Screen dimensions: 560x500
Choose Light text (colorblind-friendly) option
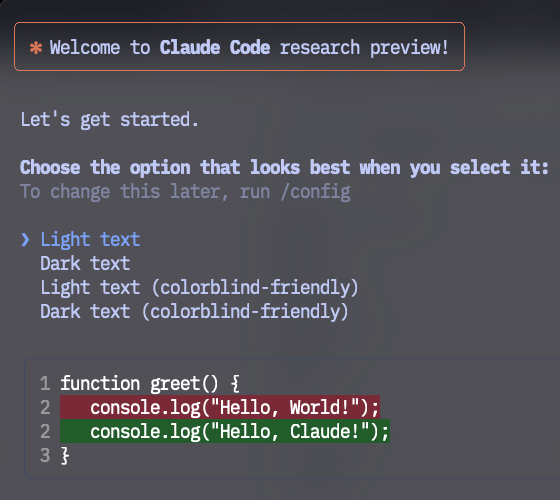click(x=199, y=288)
